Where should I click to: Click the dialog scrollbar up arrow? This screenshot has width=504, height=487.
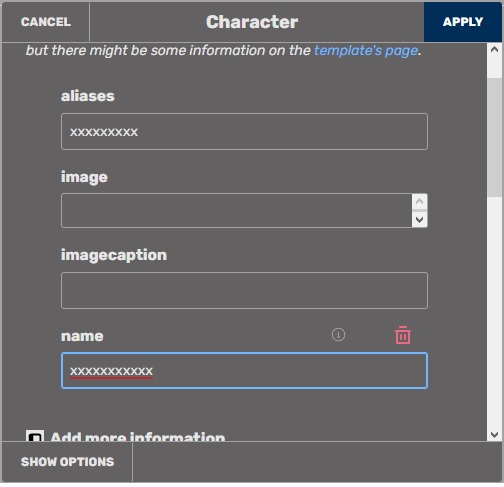point(495,50)
